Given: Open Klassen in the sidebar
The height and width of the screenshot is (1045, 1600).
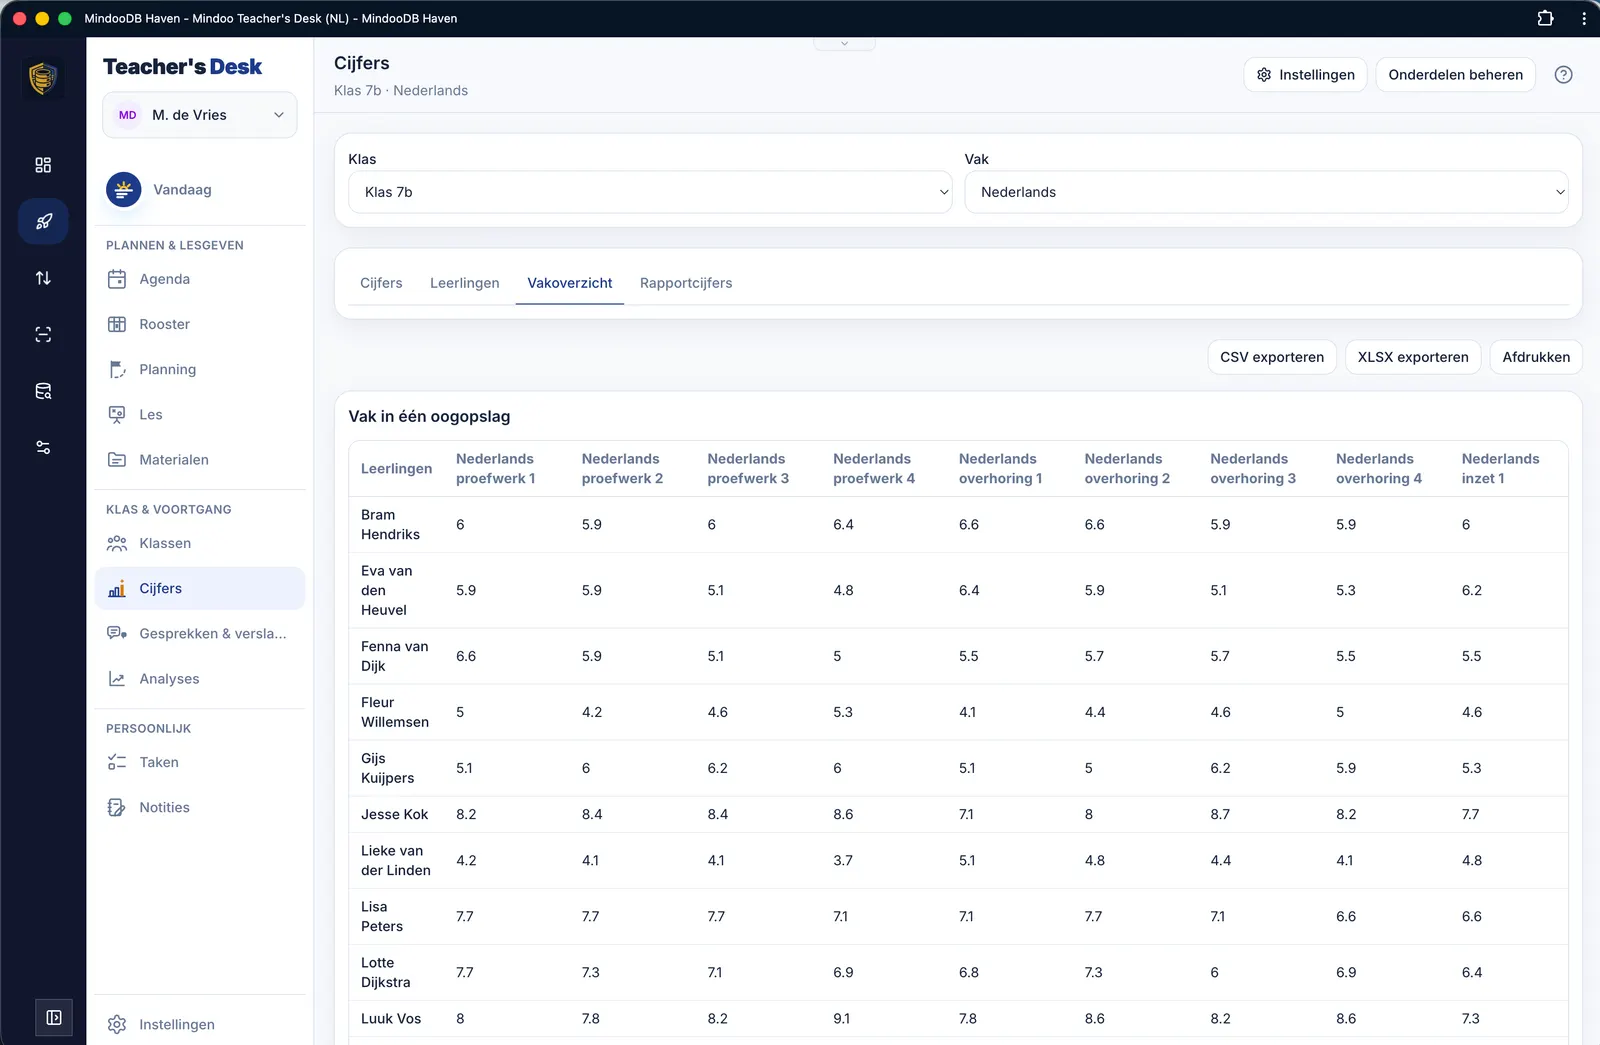Looking at the screenshot, I should pyautogui.click(x=200, y=543).
